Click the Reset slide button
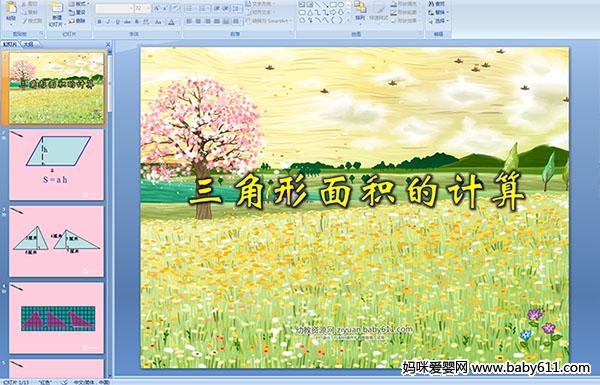600x385 pixels. pyautogui.click(x=77, y=12)
